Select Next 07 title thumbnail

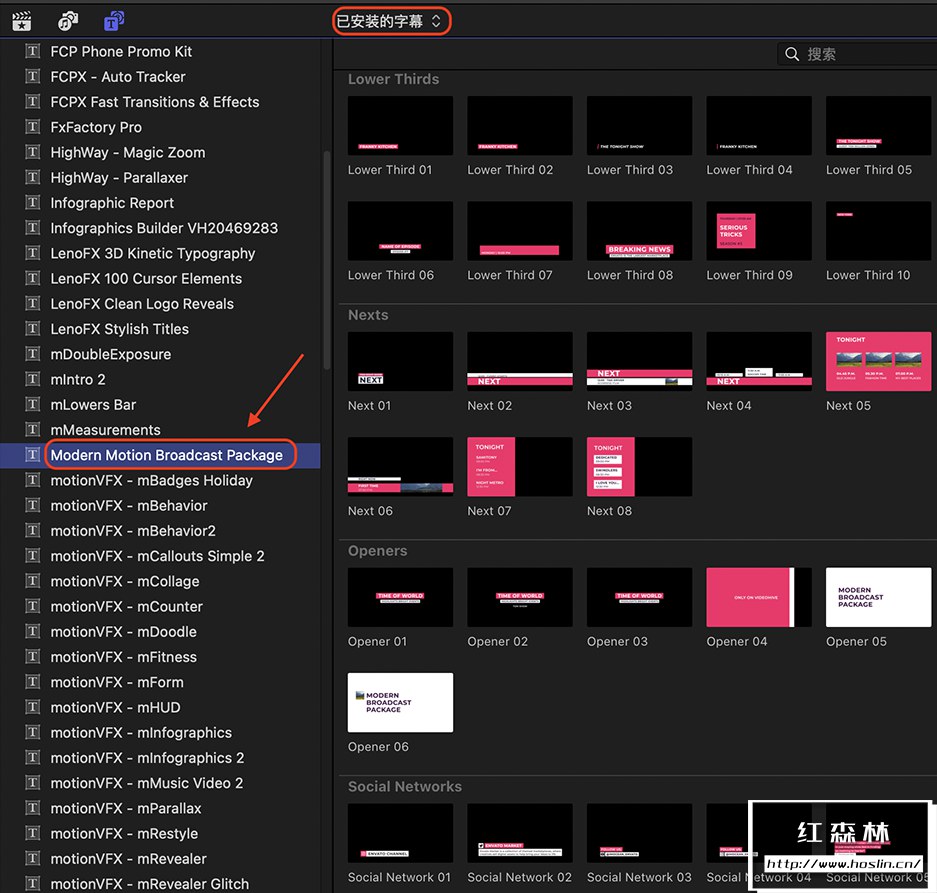click(520, 467)
